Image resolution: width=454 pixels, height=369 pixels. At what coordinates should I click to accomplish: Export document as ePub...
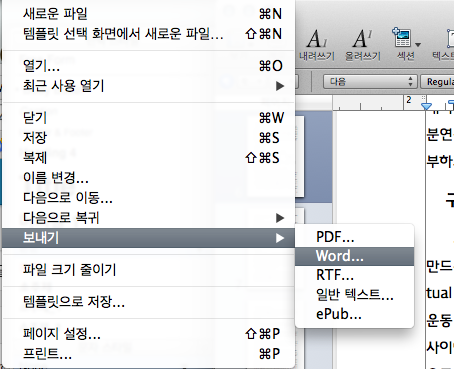(x=354, y=314)
